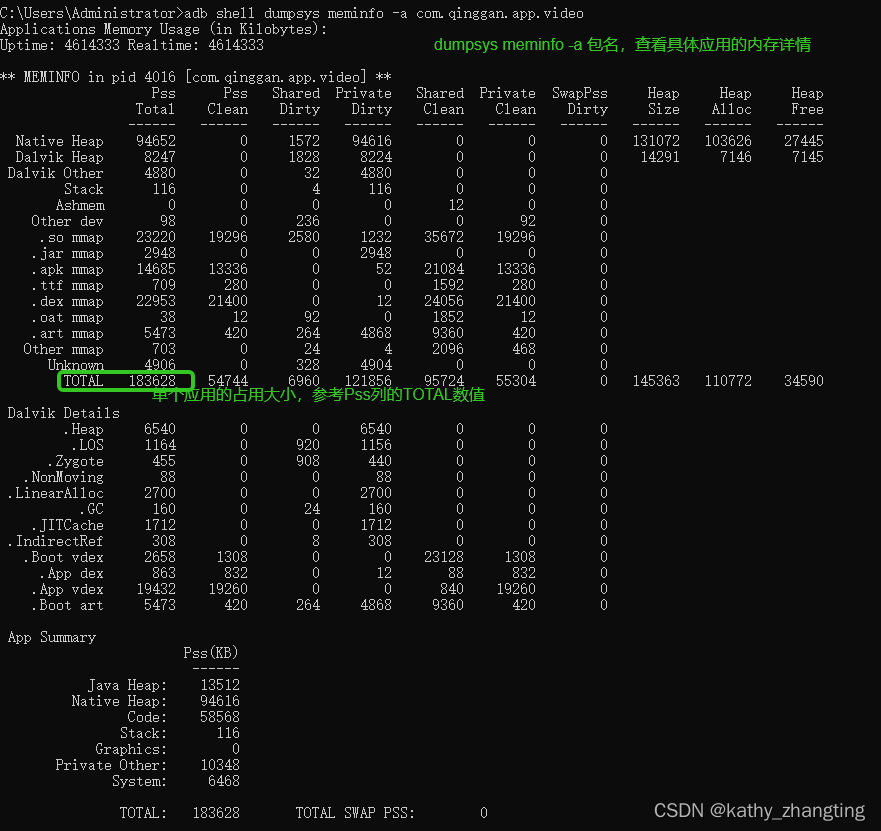Screen dimensions: 881x831
Task: Click TOTAL Private Dirty value 121856
Action: [x=368, y=381]
